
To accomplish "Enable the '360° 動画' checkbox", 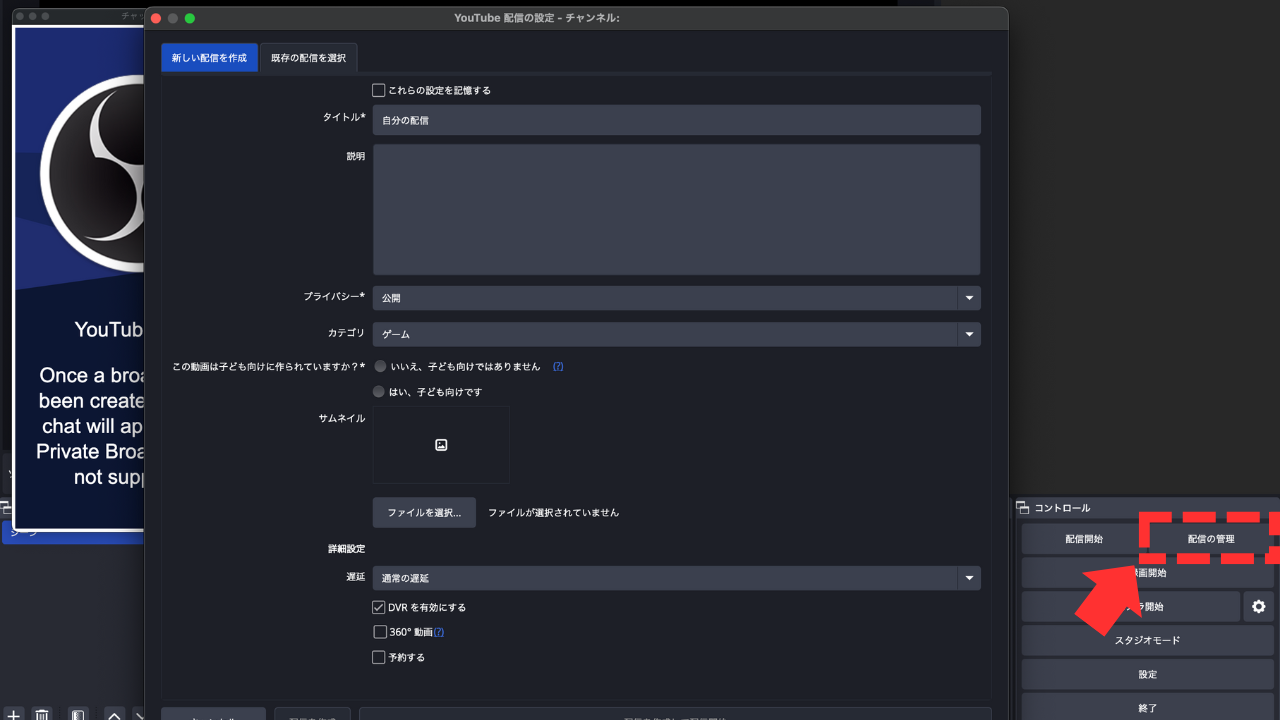I will tap(379, 632).
